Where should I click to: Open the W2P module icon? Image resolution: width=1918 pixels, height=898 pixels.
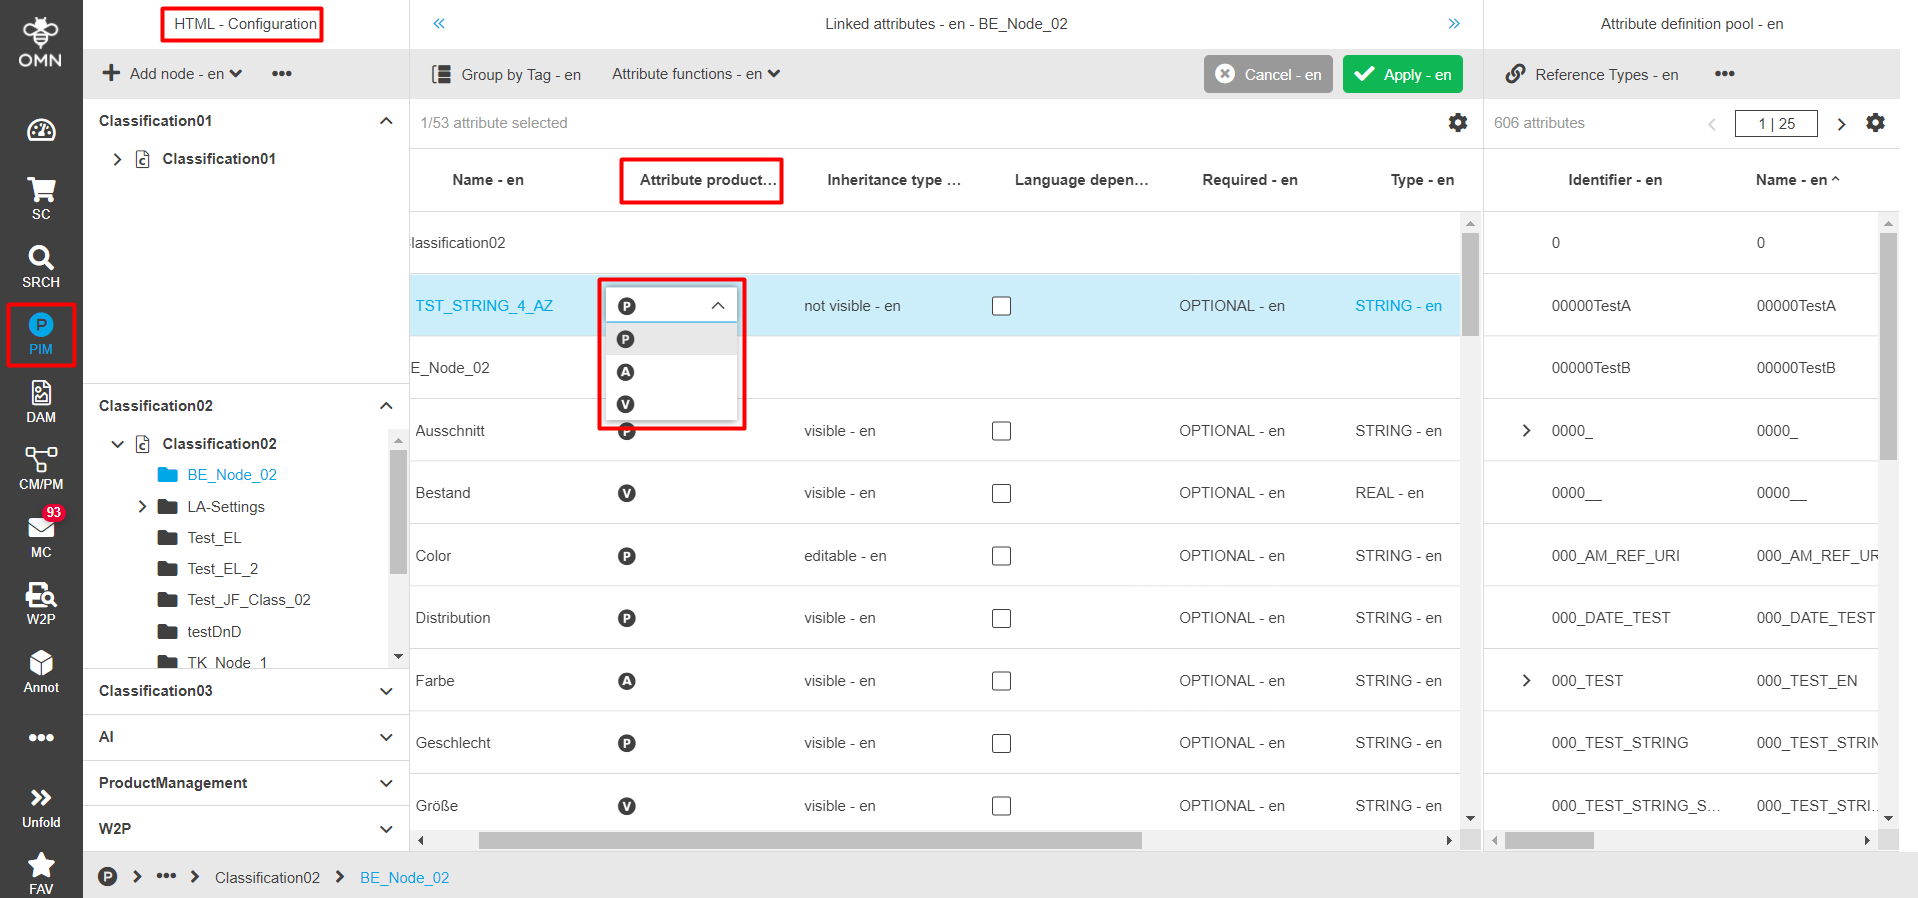pyautogui.click(x=41, y=603)
